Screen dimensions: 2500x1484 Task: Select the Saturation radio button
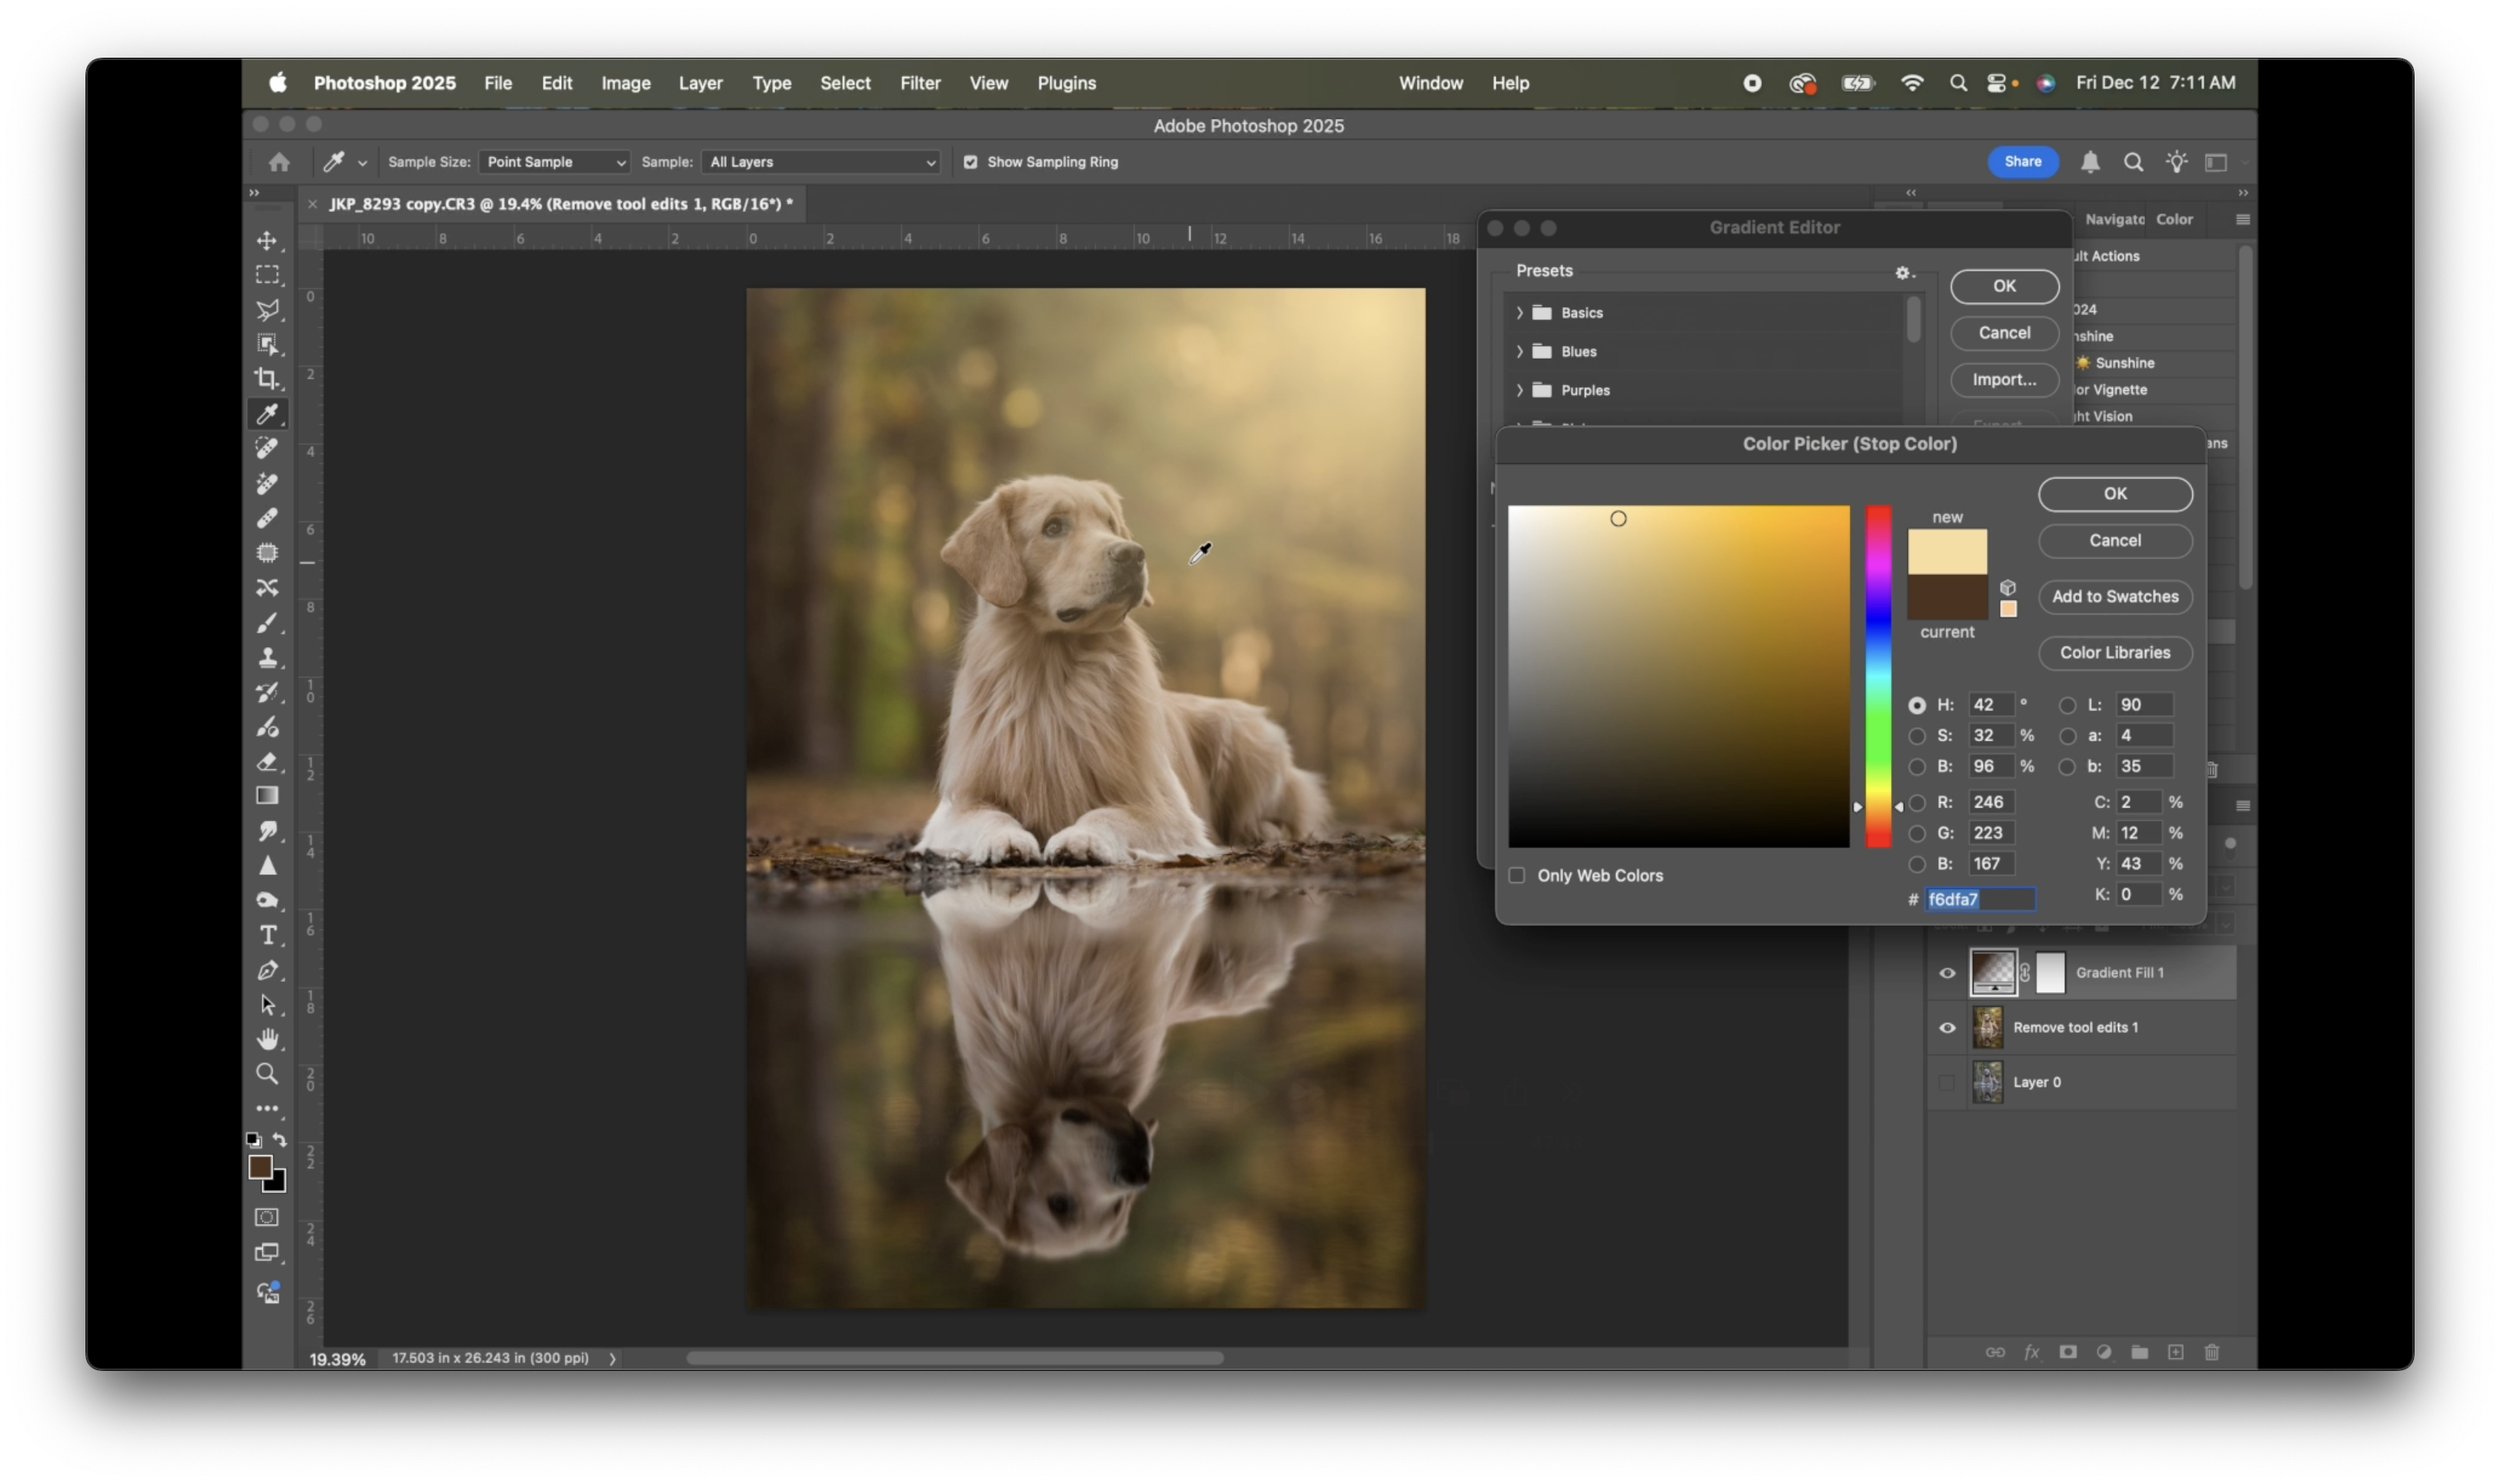click(x=1916, y=736)
